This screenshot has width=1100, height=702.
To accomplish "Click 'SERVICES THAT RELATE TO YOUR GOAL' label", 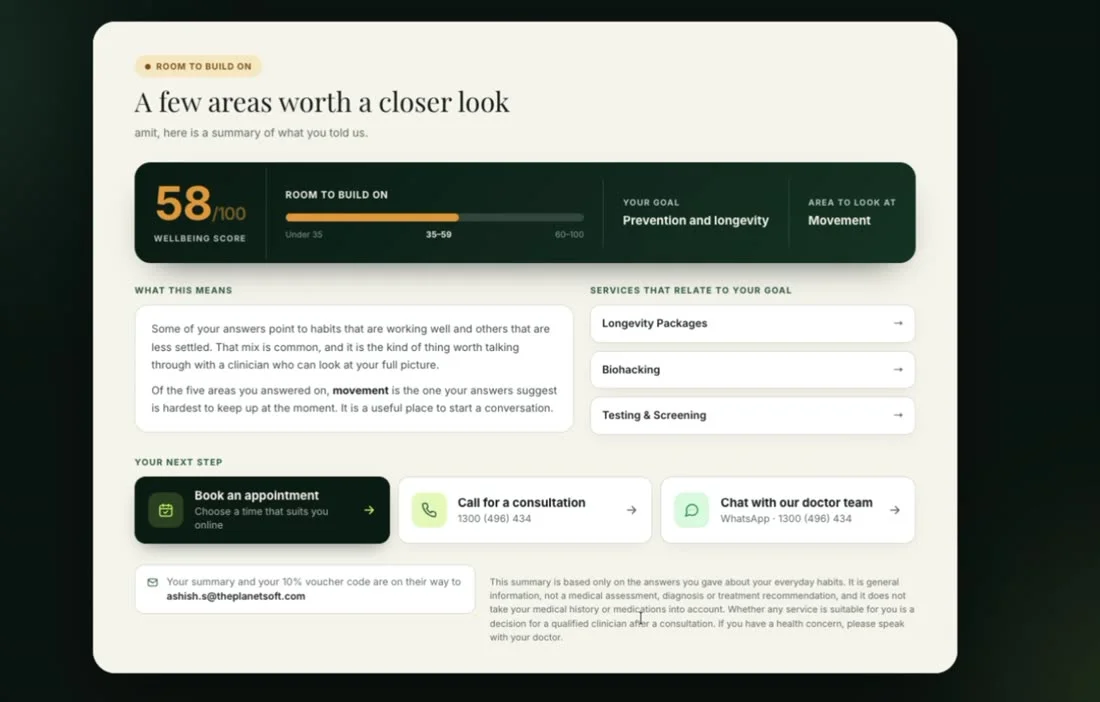I will pos(690,290).
